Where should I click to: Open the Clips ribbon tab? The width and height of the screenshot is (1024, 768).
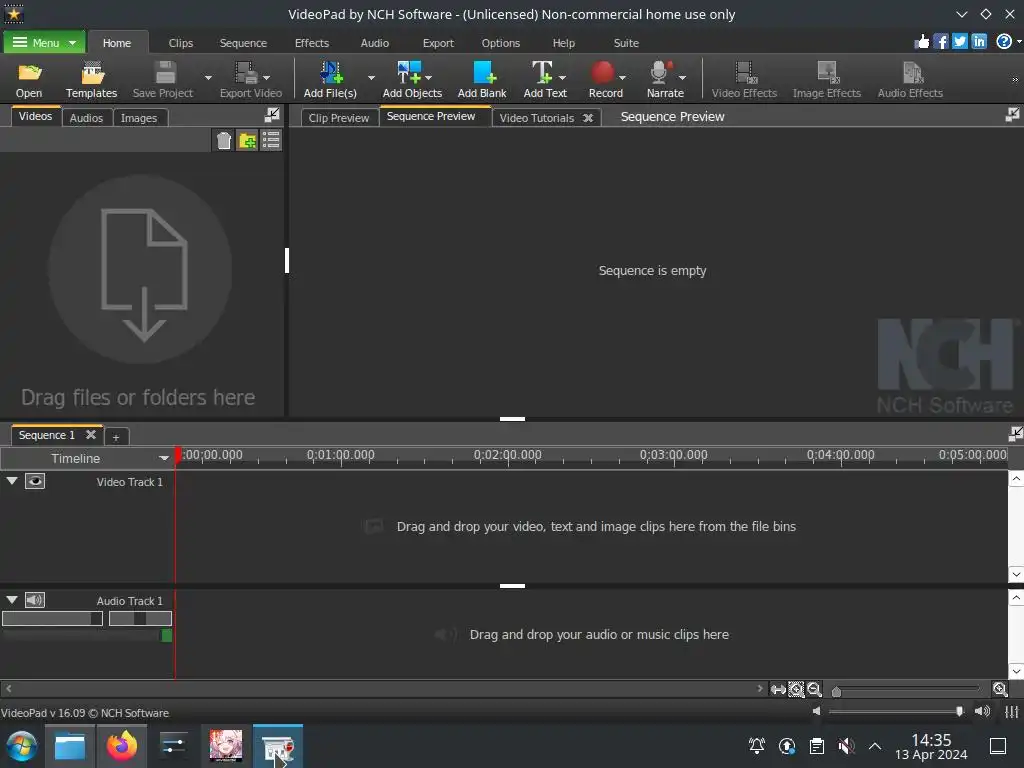[181, 43]
